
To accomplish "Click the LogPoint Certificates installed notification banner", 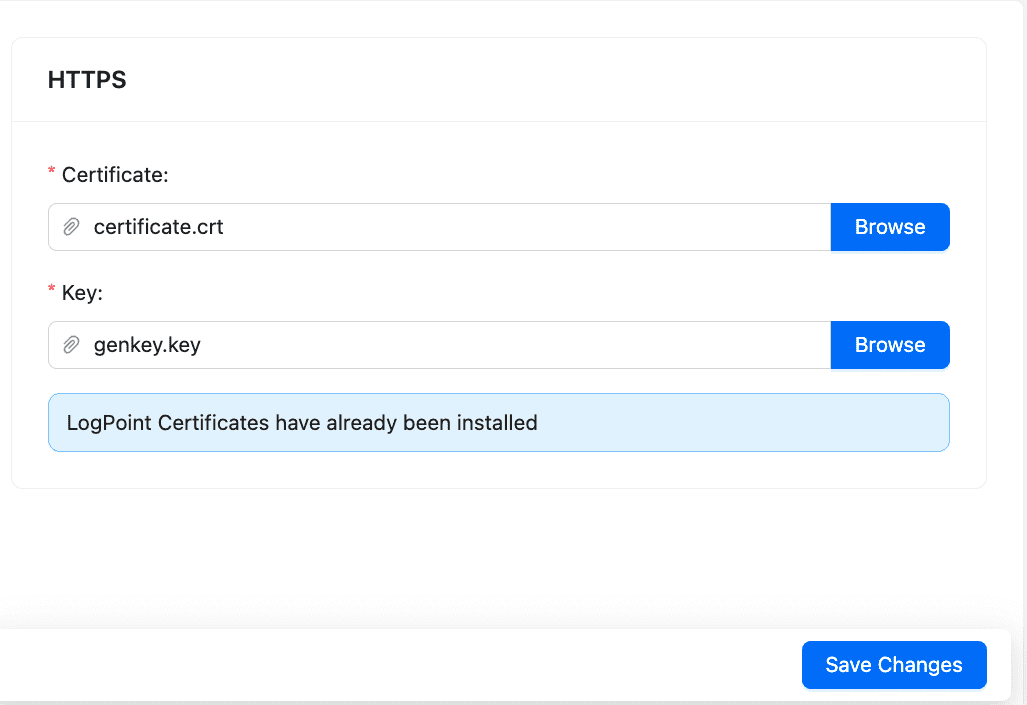I will (x=499, y=422).
